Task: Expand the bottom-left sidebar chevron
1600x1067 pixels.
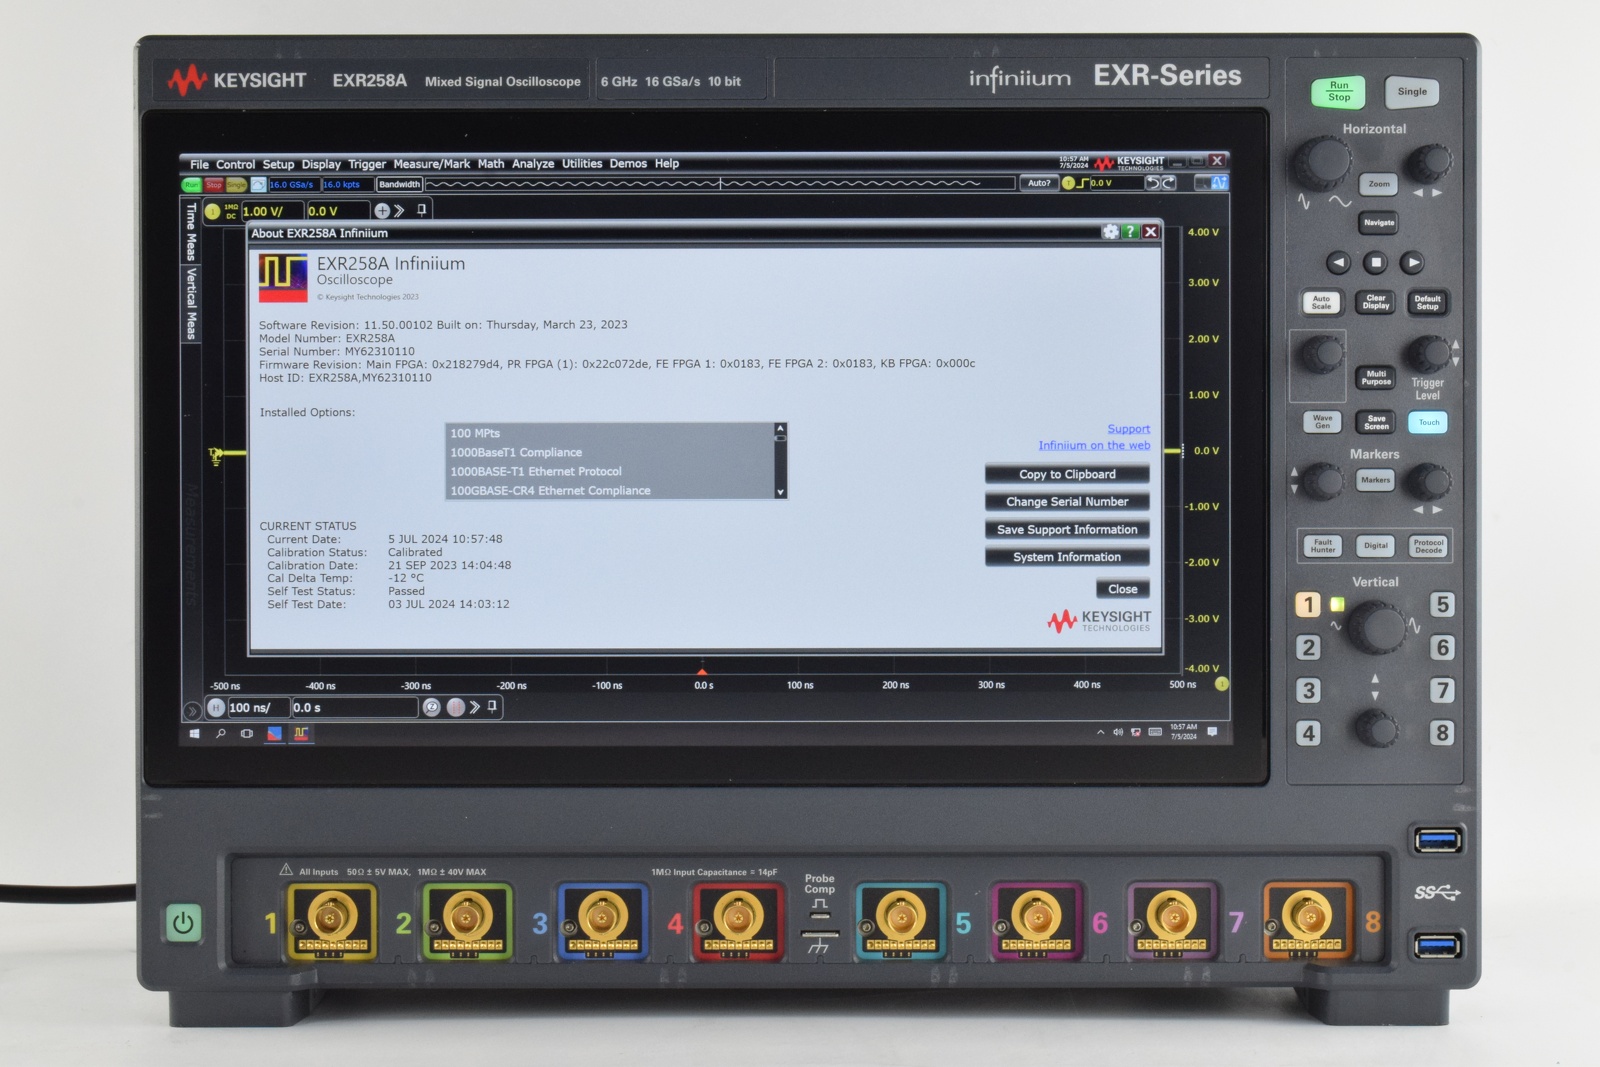Action: [x=192, y=710]
